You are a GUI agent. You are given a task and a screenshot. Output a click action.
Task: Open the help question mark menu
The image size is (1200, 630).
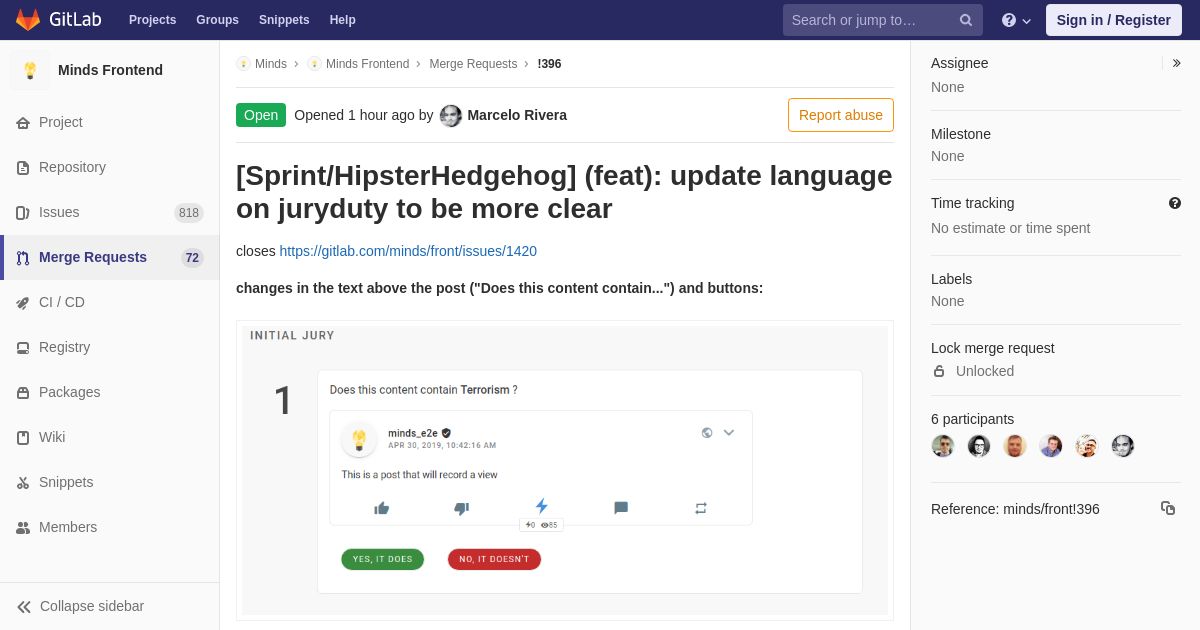tap(1016, 20)
